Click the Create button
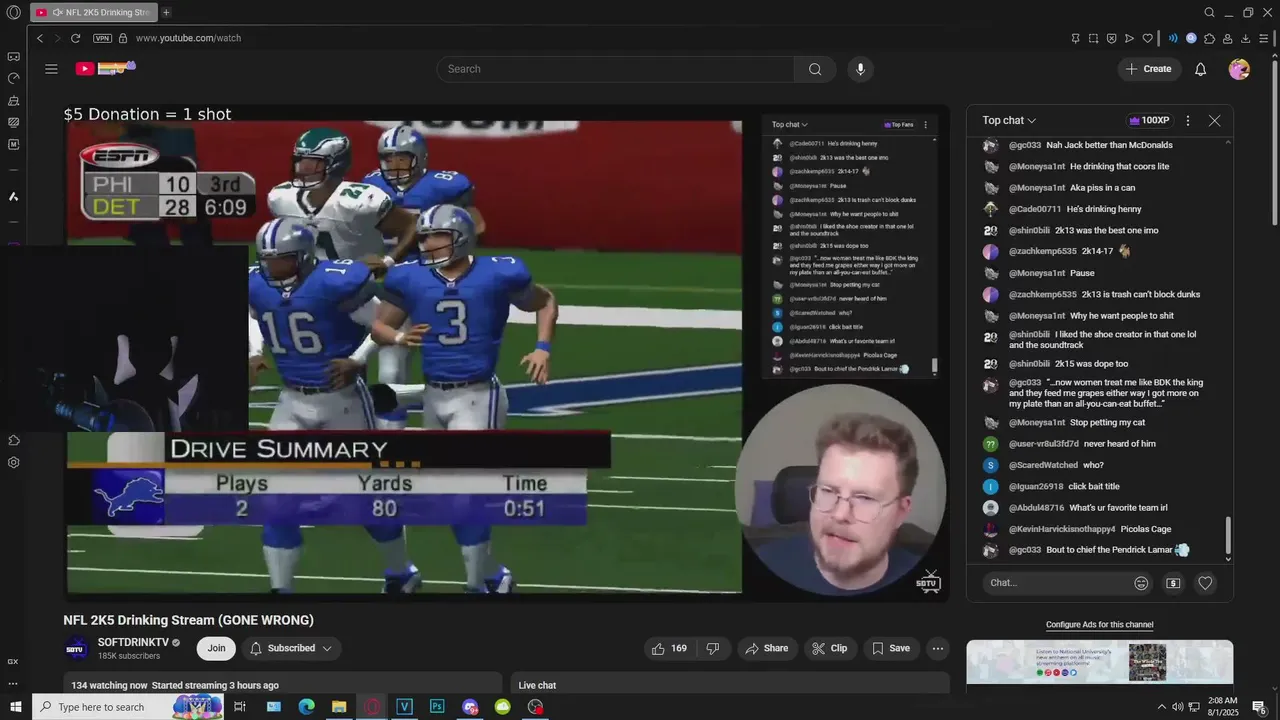The height and width of the screenshot is (720, 1280). pos(1148,69)
